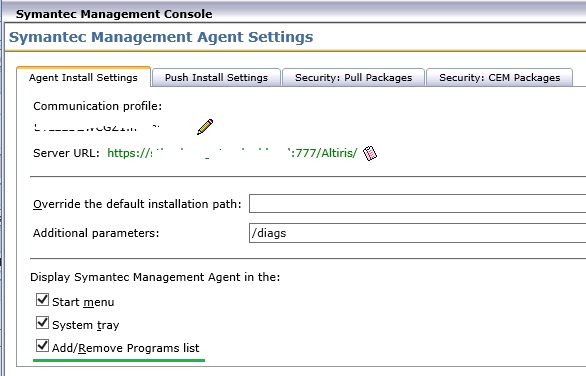Viewport: 586px width, 376px height.
Task: Uncheck the Start menu checkbox
Action: point(42,299)
